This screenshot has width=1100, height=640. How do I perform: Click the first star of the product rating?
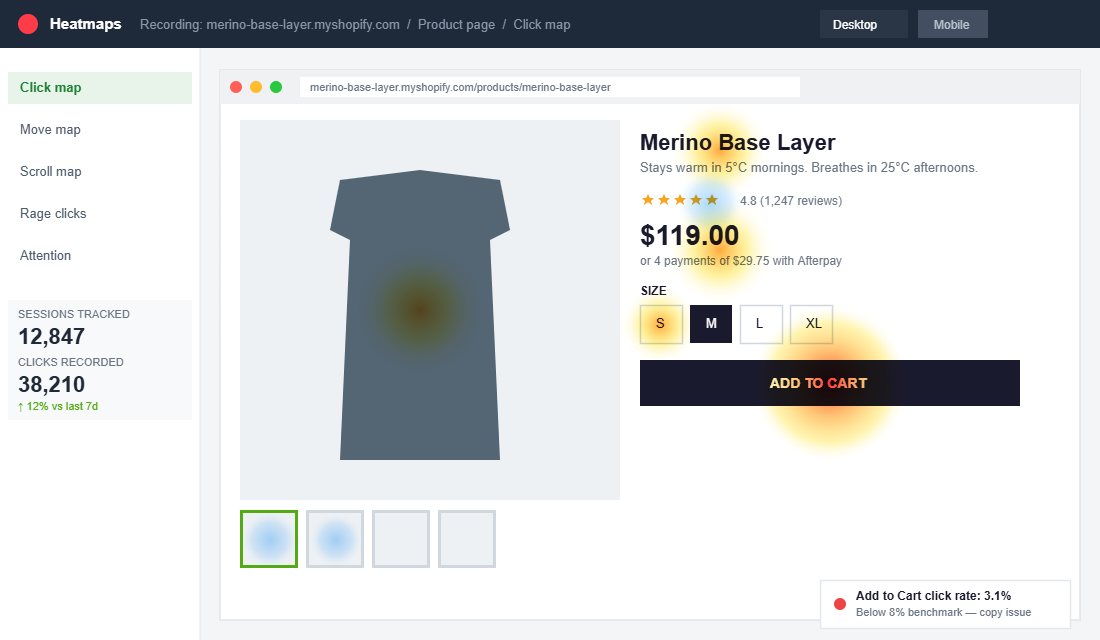coord(648,200)
